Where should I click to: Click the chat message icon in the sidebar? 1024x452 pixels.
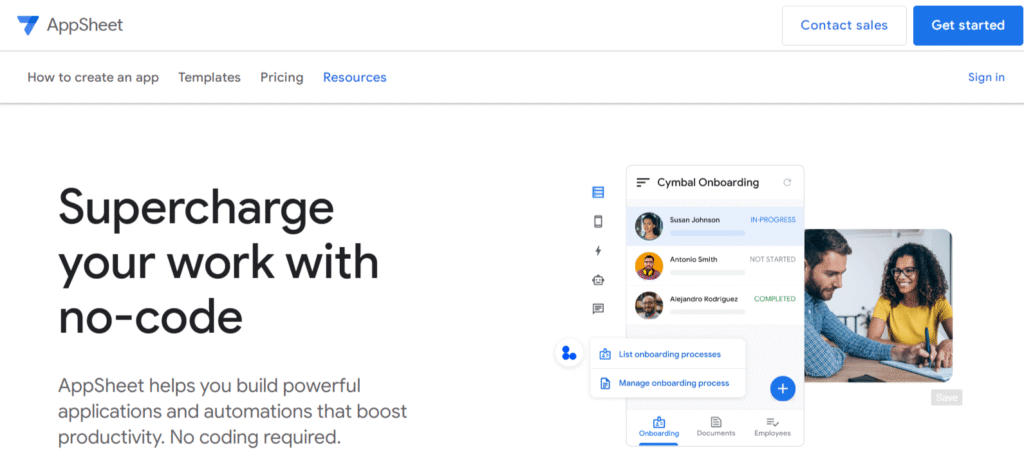click(x=598, y=309)
